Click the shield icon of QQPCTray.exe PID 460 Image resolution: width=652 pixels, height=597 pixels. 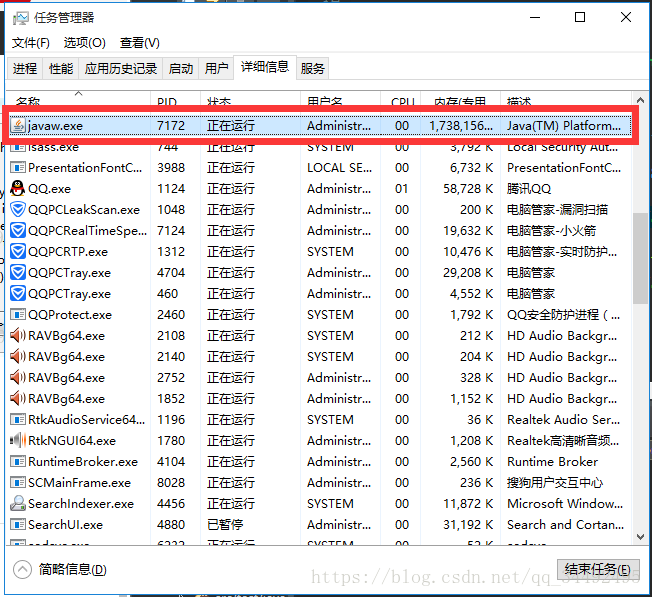coord(17,294)
